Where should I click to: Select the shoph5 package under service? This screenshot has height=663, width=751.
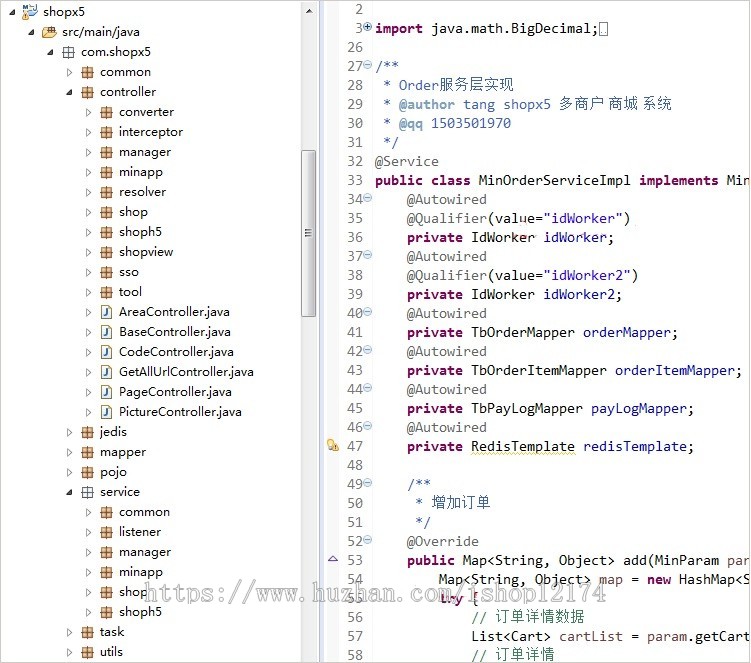coord(140,612)
